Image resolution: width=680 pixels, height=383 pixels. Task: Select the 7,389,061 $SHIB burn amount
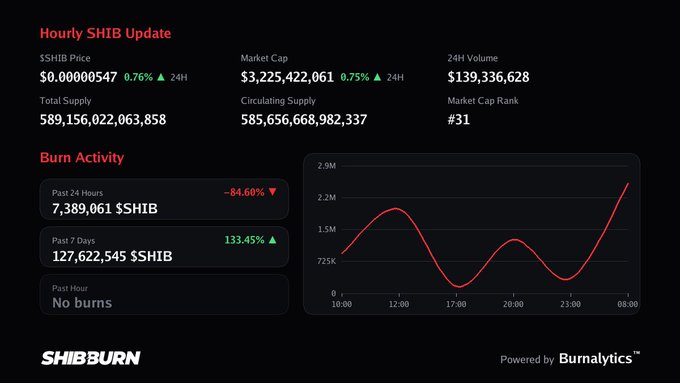(105, 209)
